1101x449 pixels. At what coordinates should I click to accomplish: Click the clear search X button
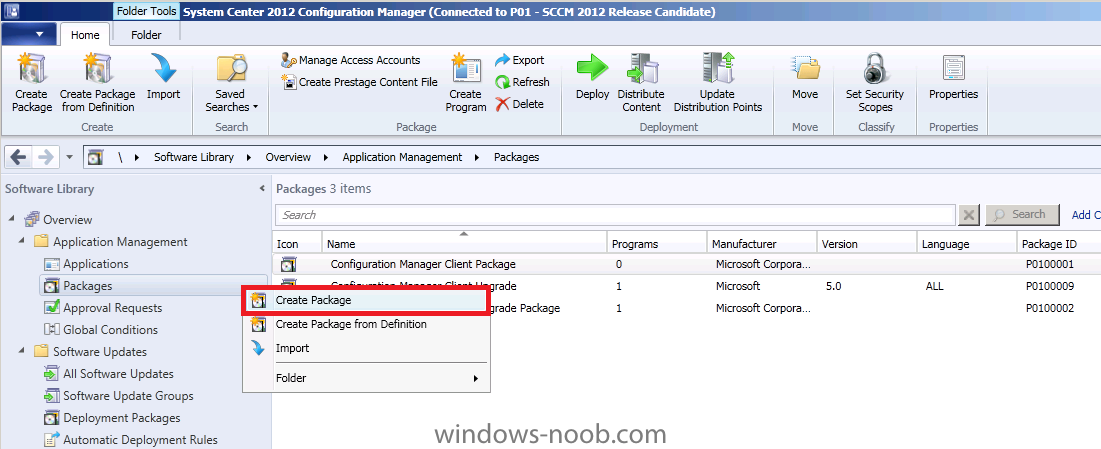pos(969,215)
